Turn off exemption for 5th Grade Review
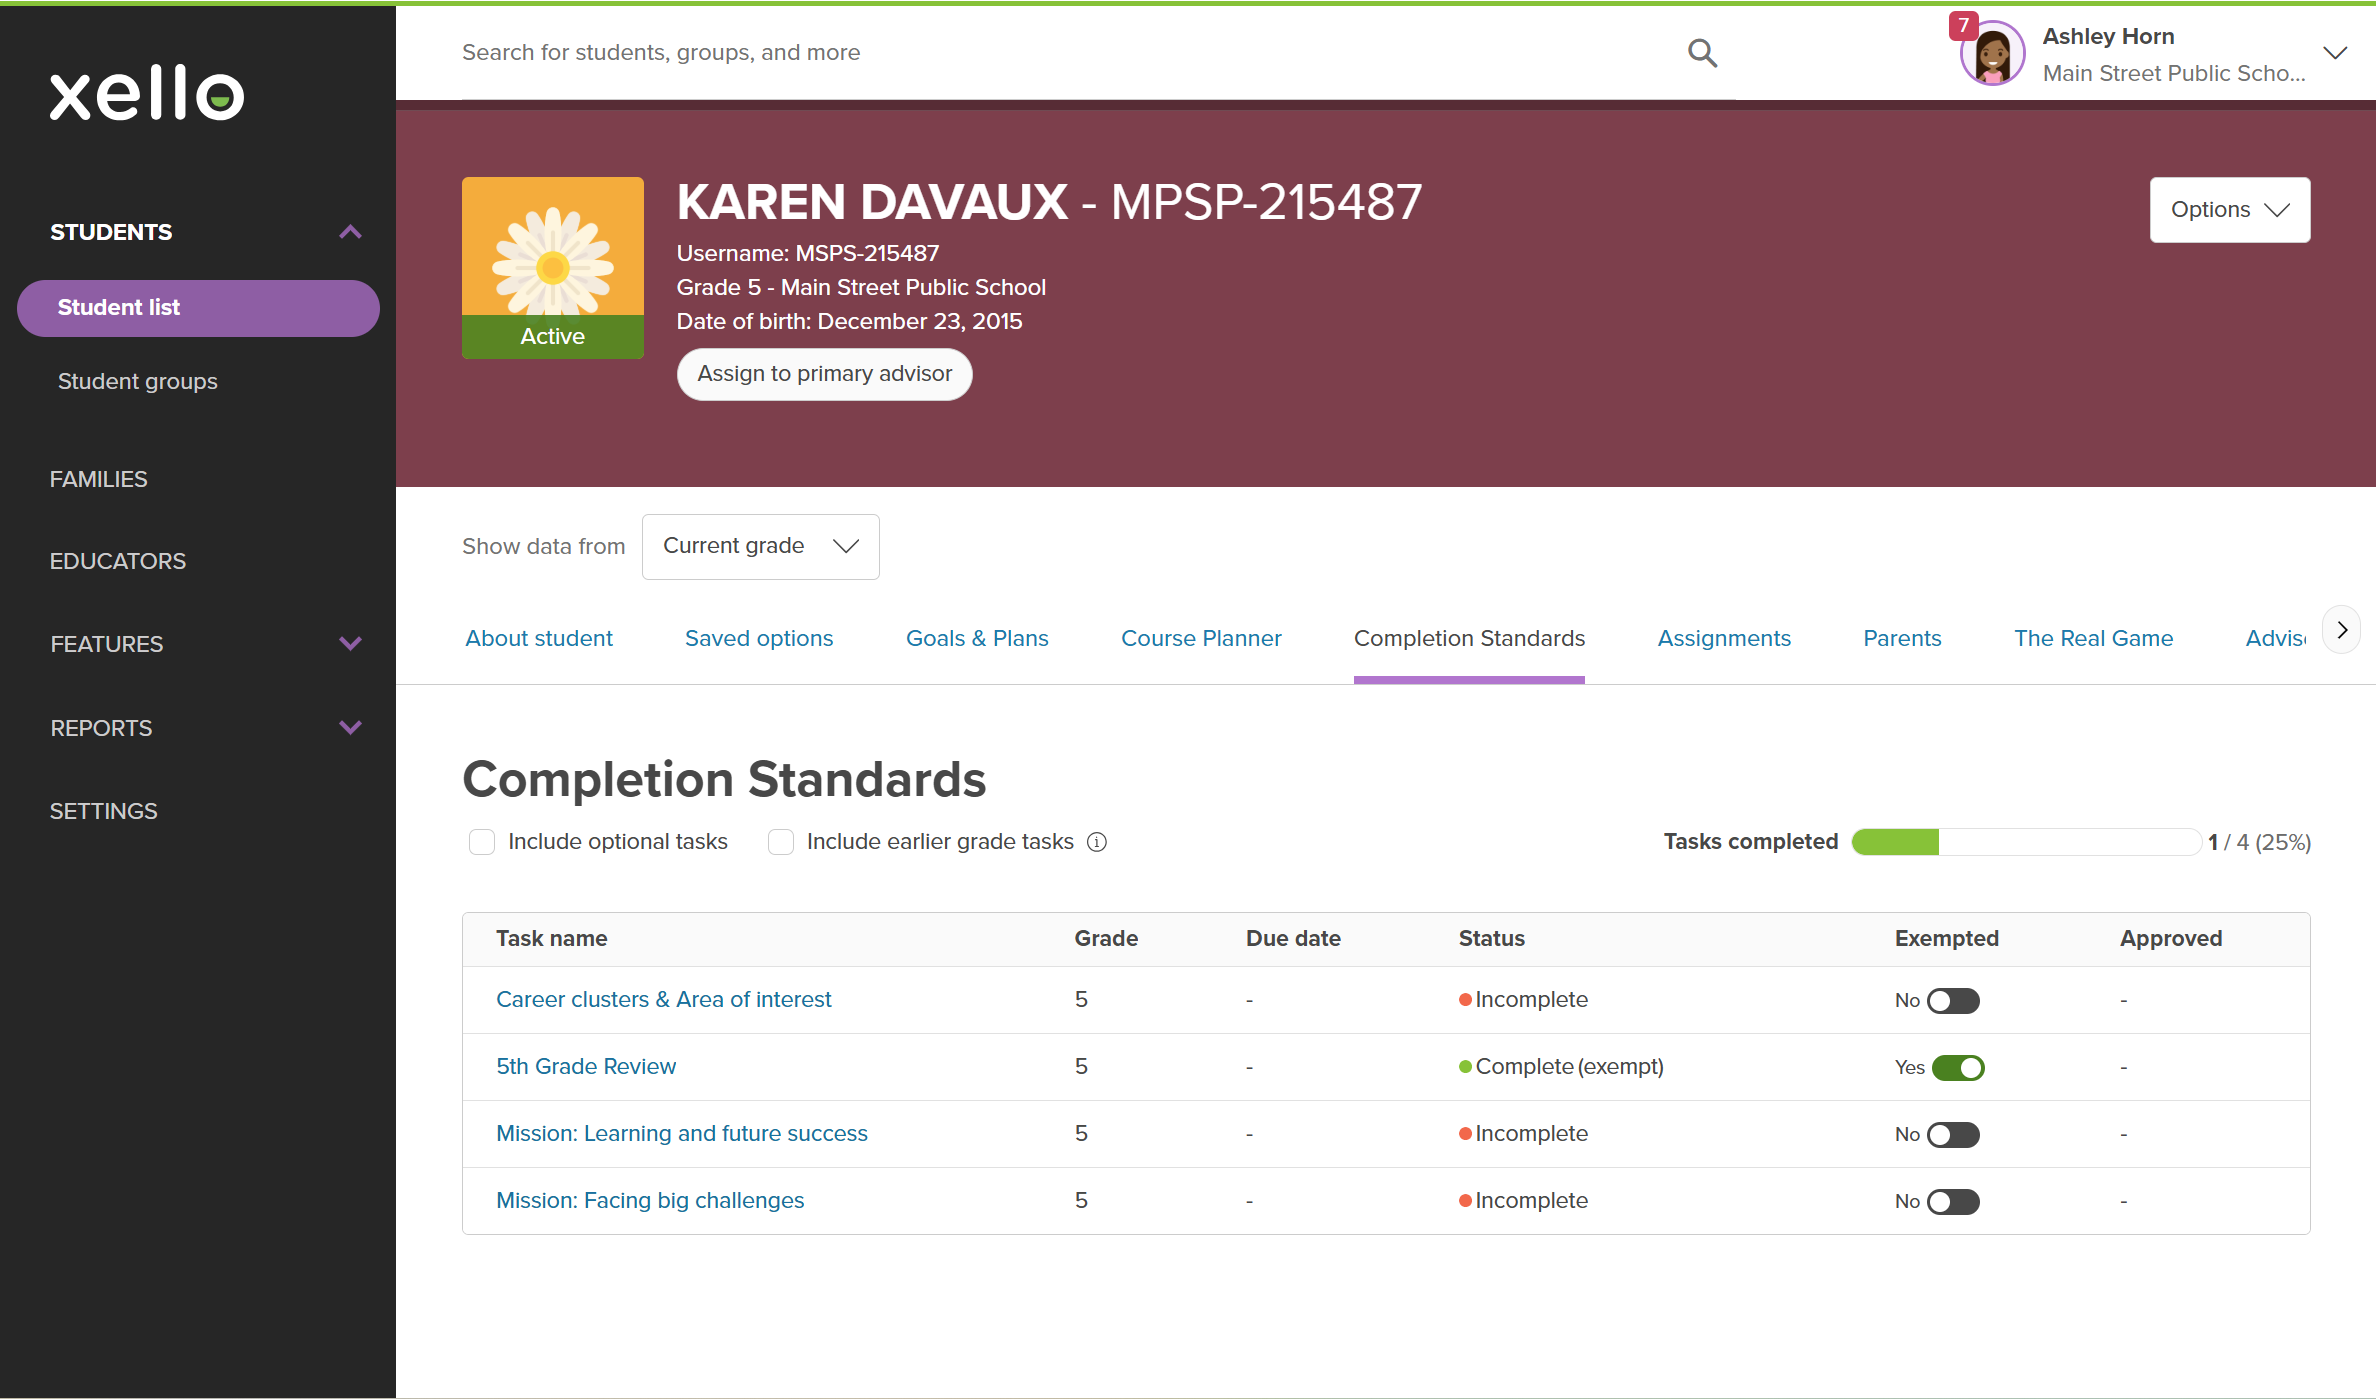Image resolution: width=2376 pixels, height=1399 pixels. pyautogui.click(x=1957, y=1068)
